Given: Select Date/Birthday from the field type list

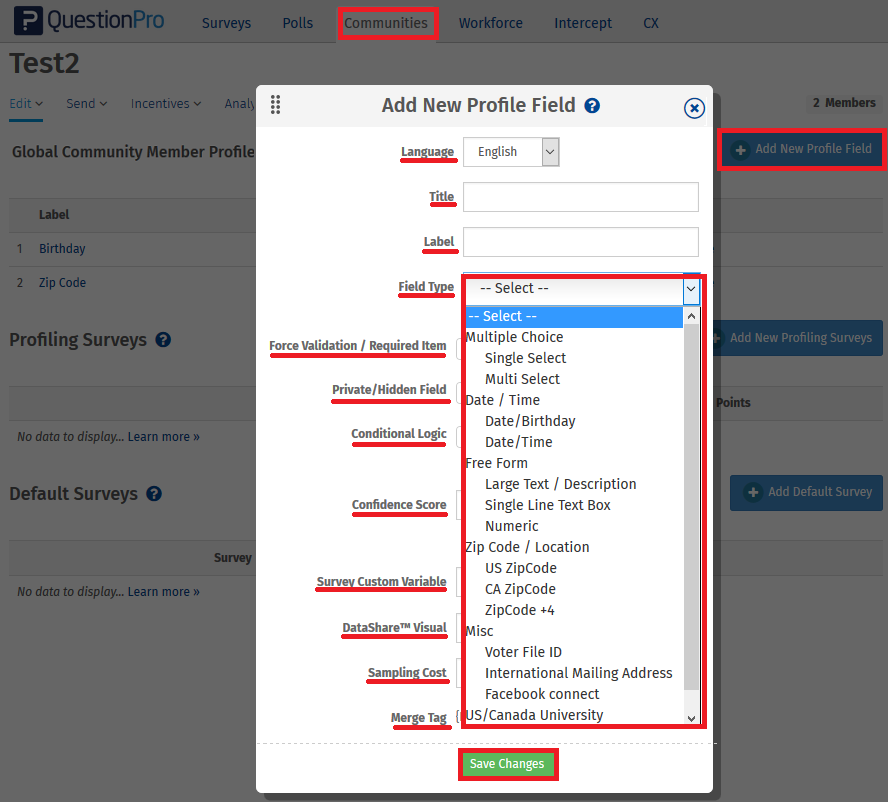Looking at the screenshot, I should [530, 420].
